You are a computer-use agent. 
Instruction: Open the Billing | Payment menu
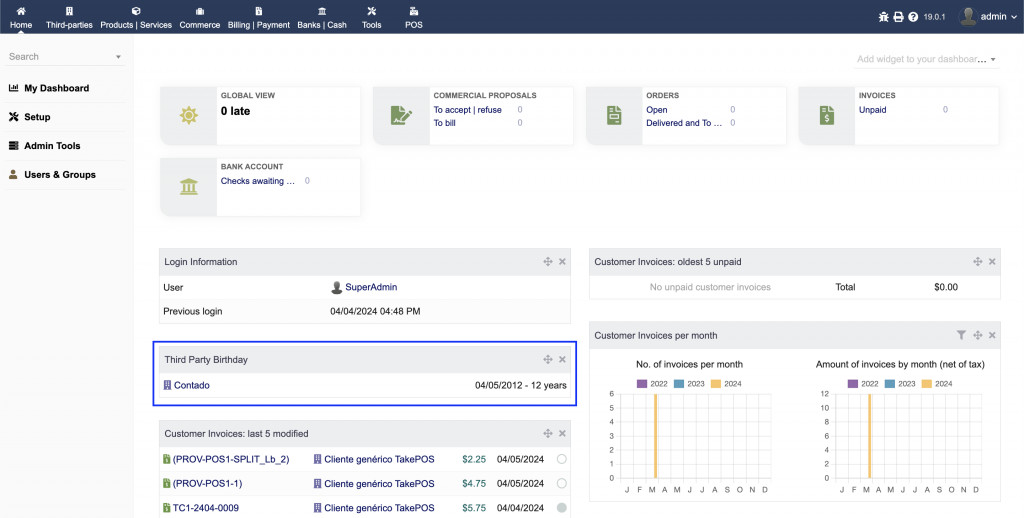pyautogui.click(x=258, y=17)
